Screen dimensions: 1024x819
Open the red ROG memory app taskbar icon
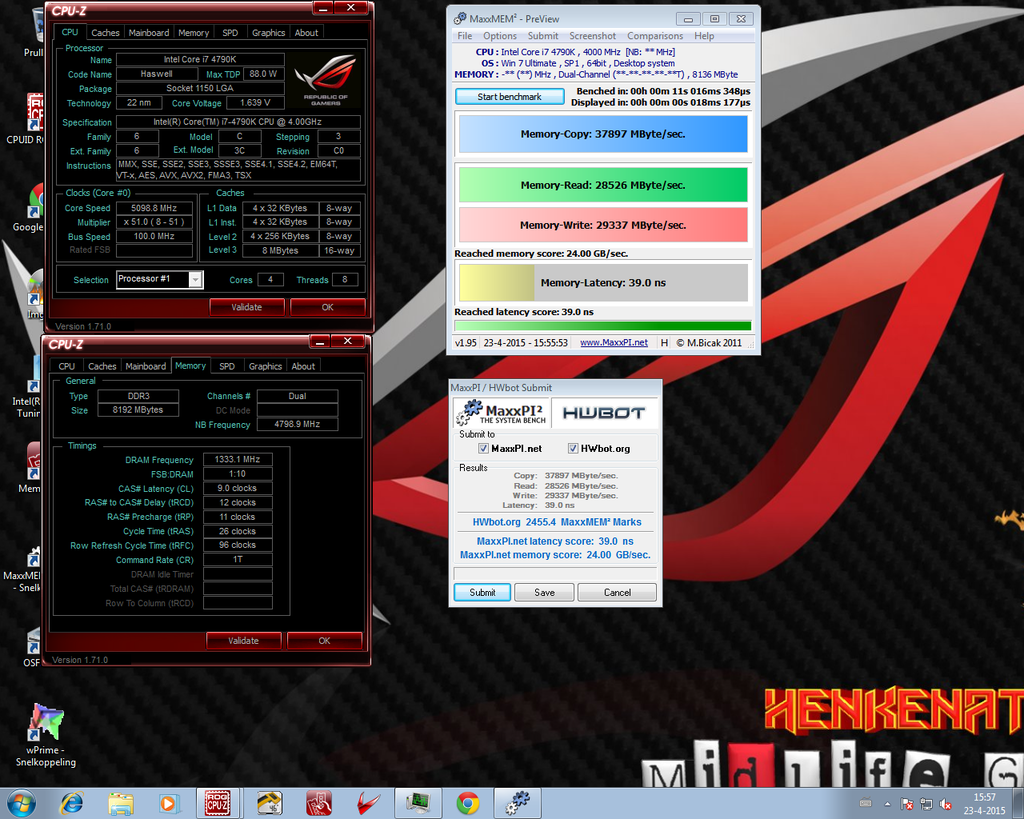[319, 803]
